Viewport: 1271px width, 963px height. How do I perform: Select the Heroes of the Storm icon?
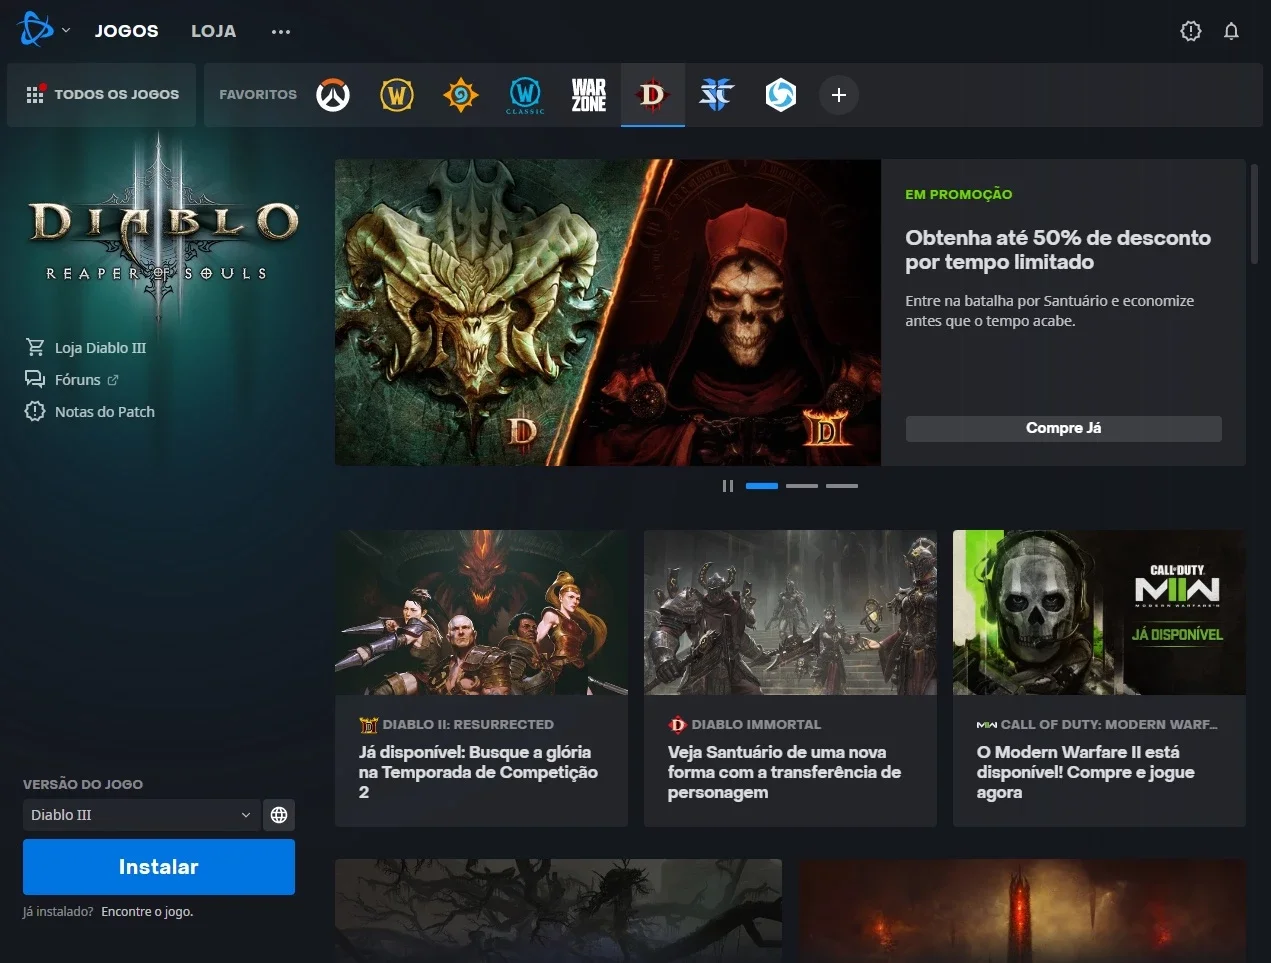(x=781, y=95)
